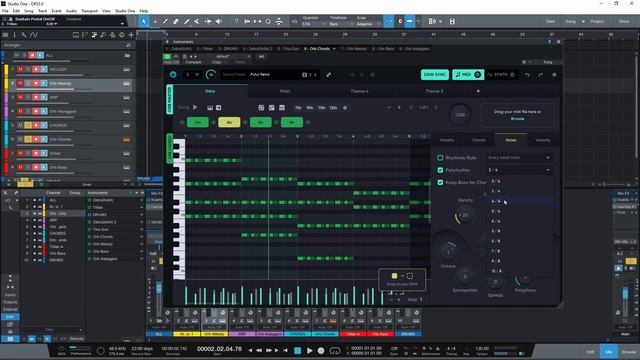Click the undo arrow in Orb plugin
Viewport: 640px width, 360px height.
pyautogui.click(x=527, y=75)
